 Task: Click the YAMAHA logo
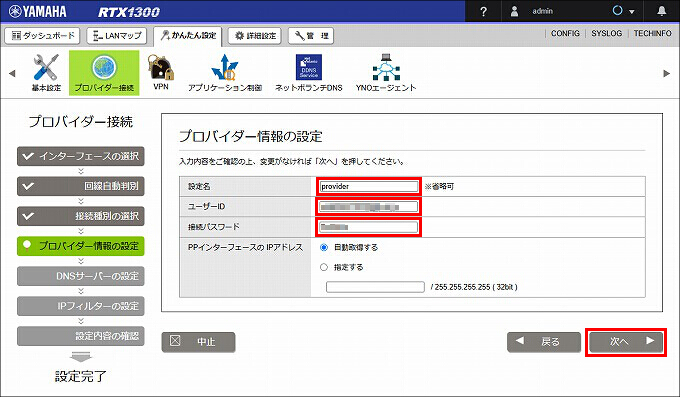point(38,11)
